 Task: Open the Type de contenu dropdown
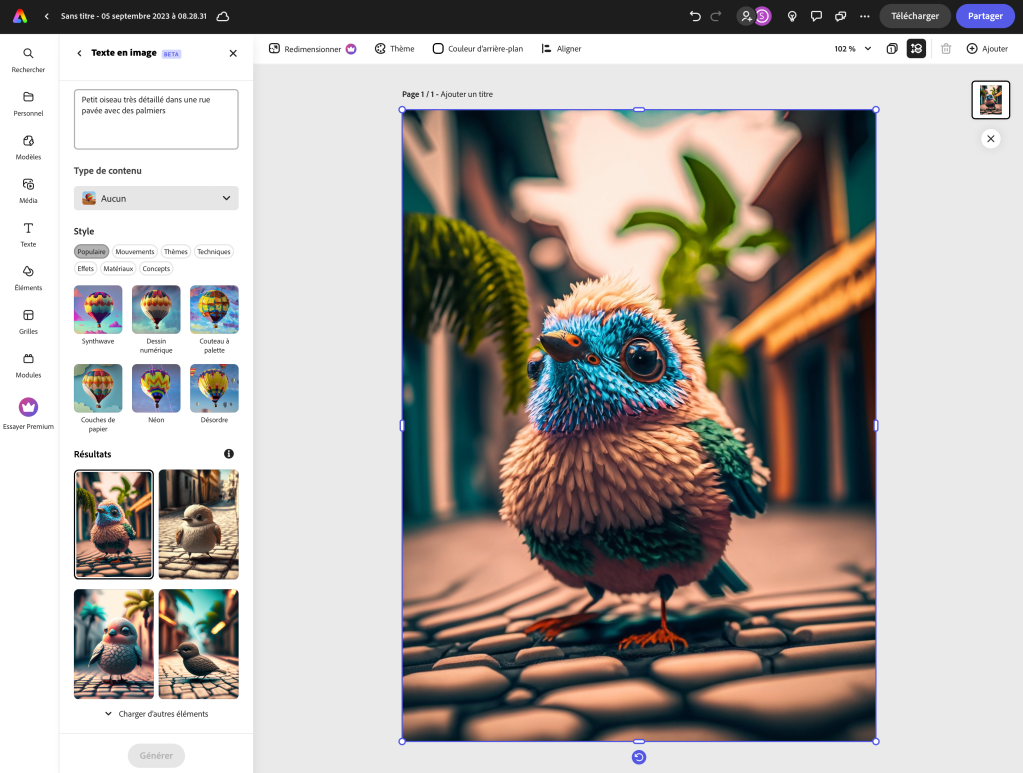[x=156, y=198]
